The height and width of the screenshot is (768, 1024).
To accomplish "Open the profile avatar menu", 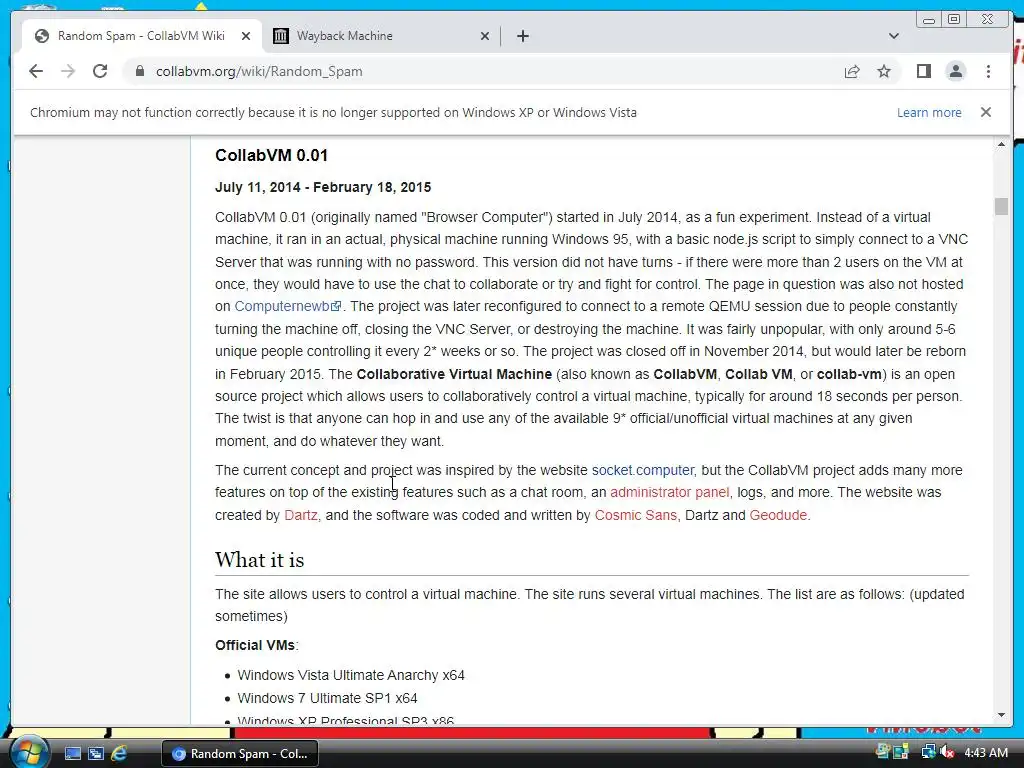I will click(955, 71).
